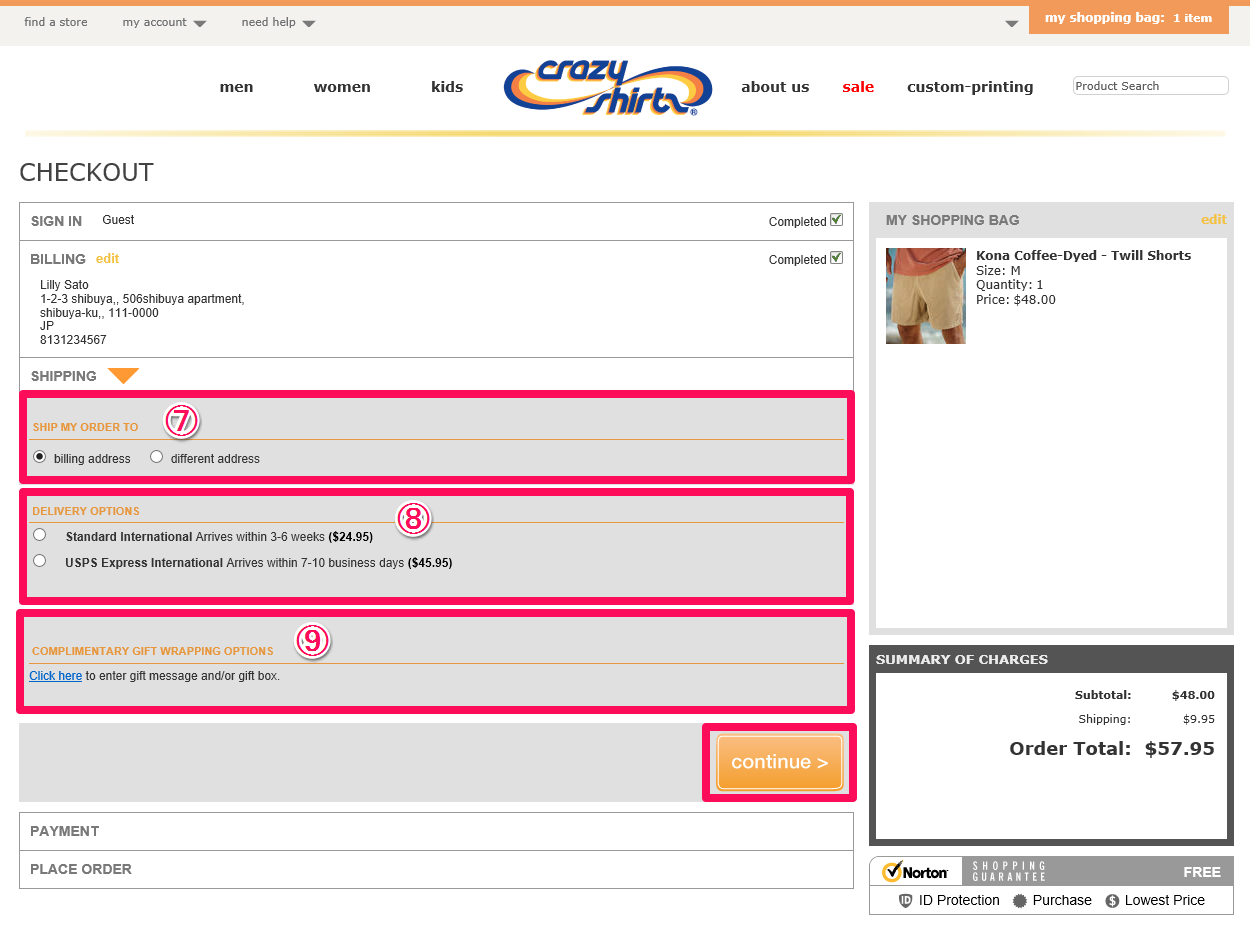Toggle the Billing completed checkbox
Viewport: 1250px width, 925px height.
[x=836, y=258]
